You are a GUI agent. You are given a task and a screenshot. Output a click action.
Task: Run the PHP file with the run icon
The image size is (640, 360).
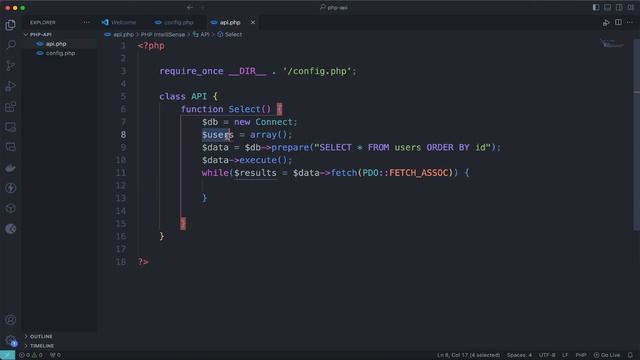click(606, 22)
